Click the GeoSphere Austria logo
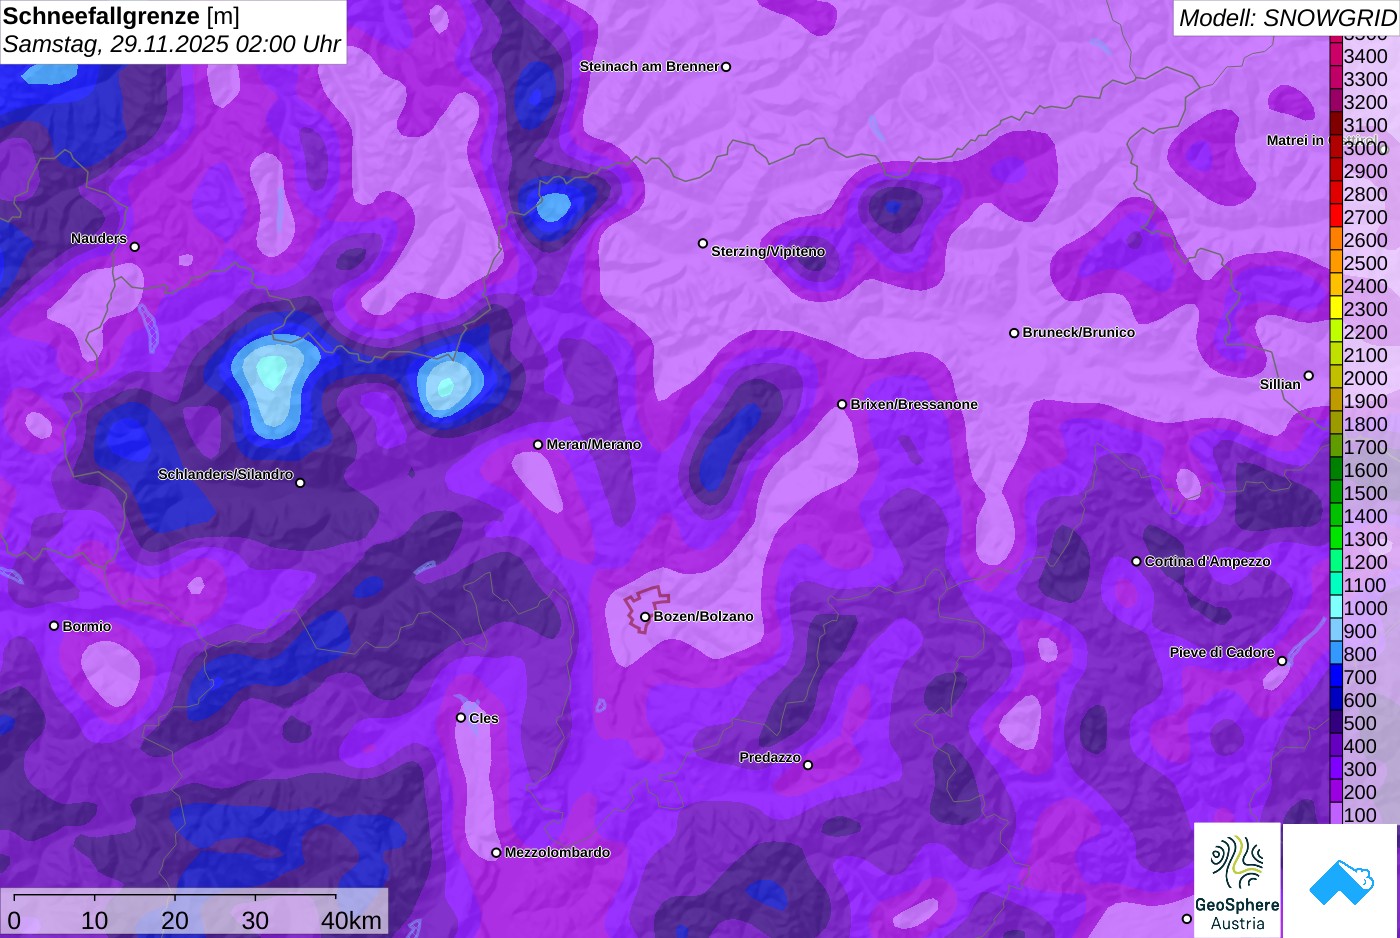 [x=1237, y=880]
